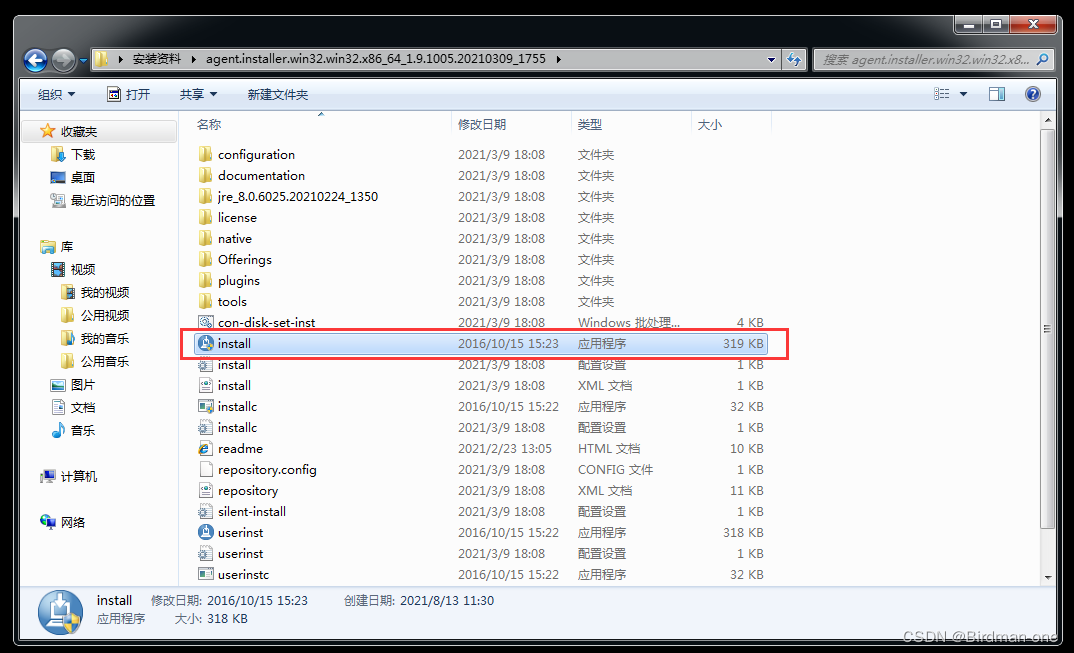Toggle the preview pane icon

click(x=997, y=94)
